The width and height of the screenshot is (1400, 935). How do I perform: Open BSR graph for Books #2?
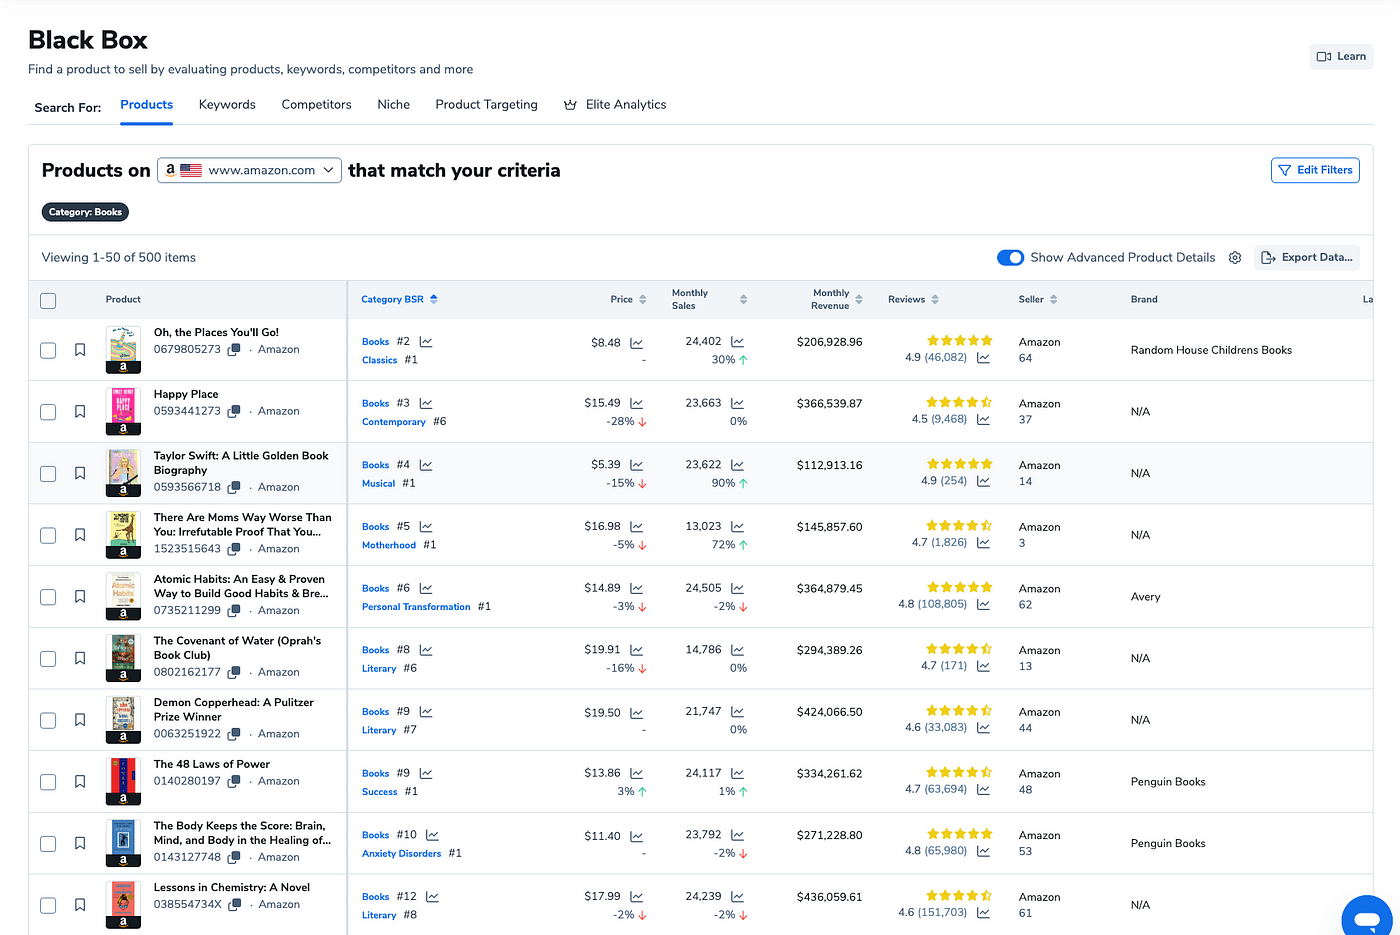point(426,342)
